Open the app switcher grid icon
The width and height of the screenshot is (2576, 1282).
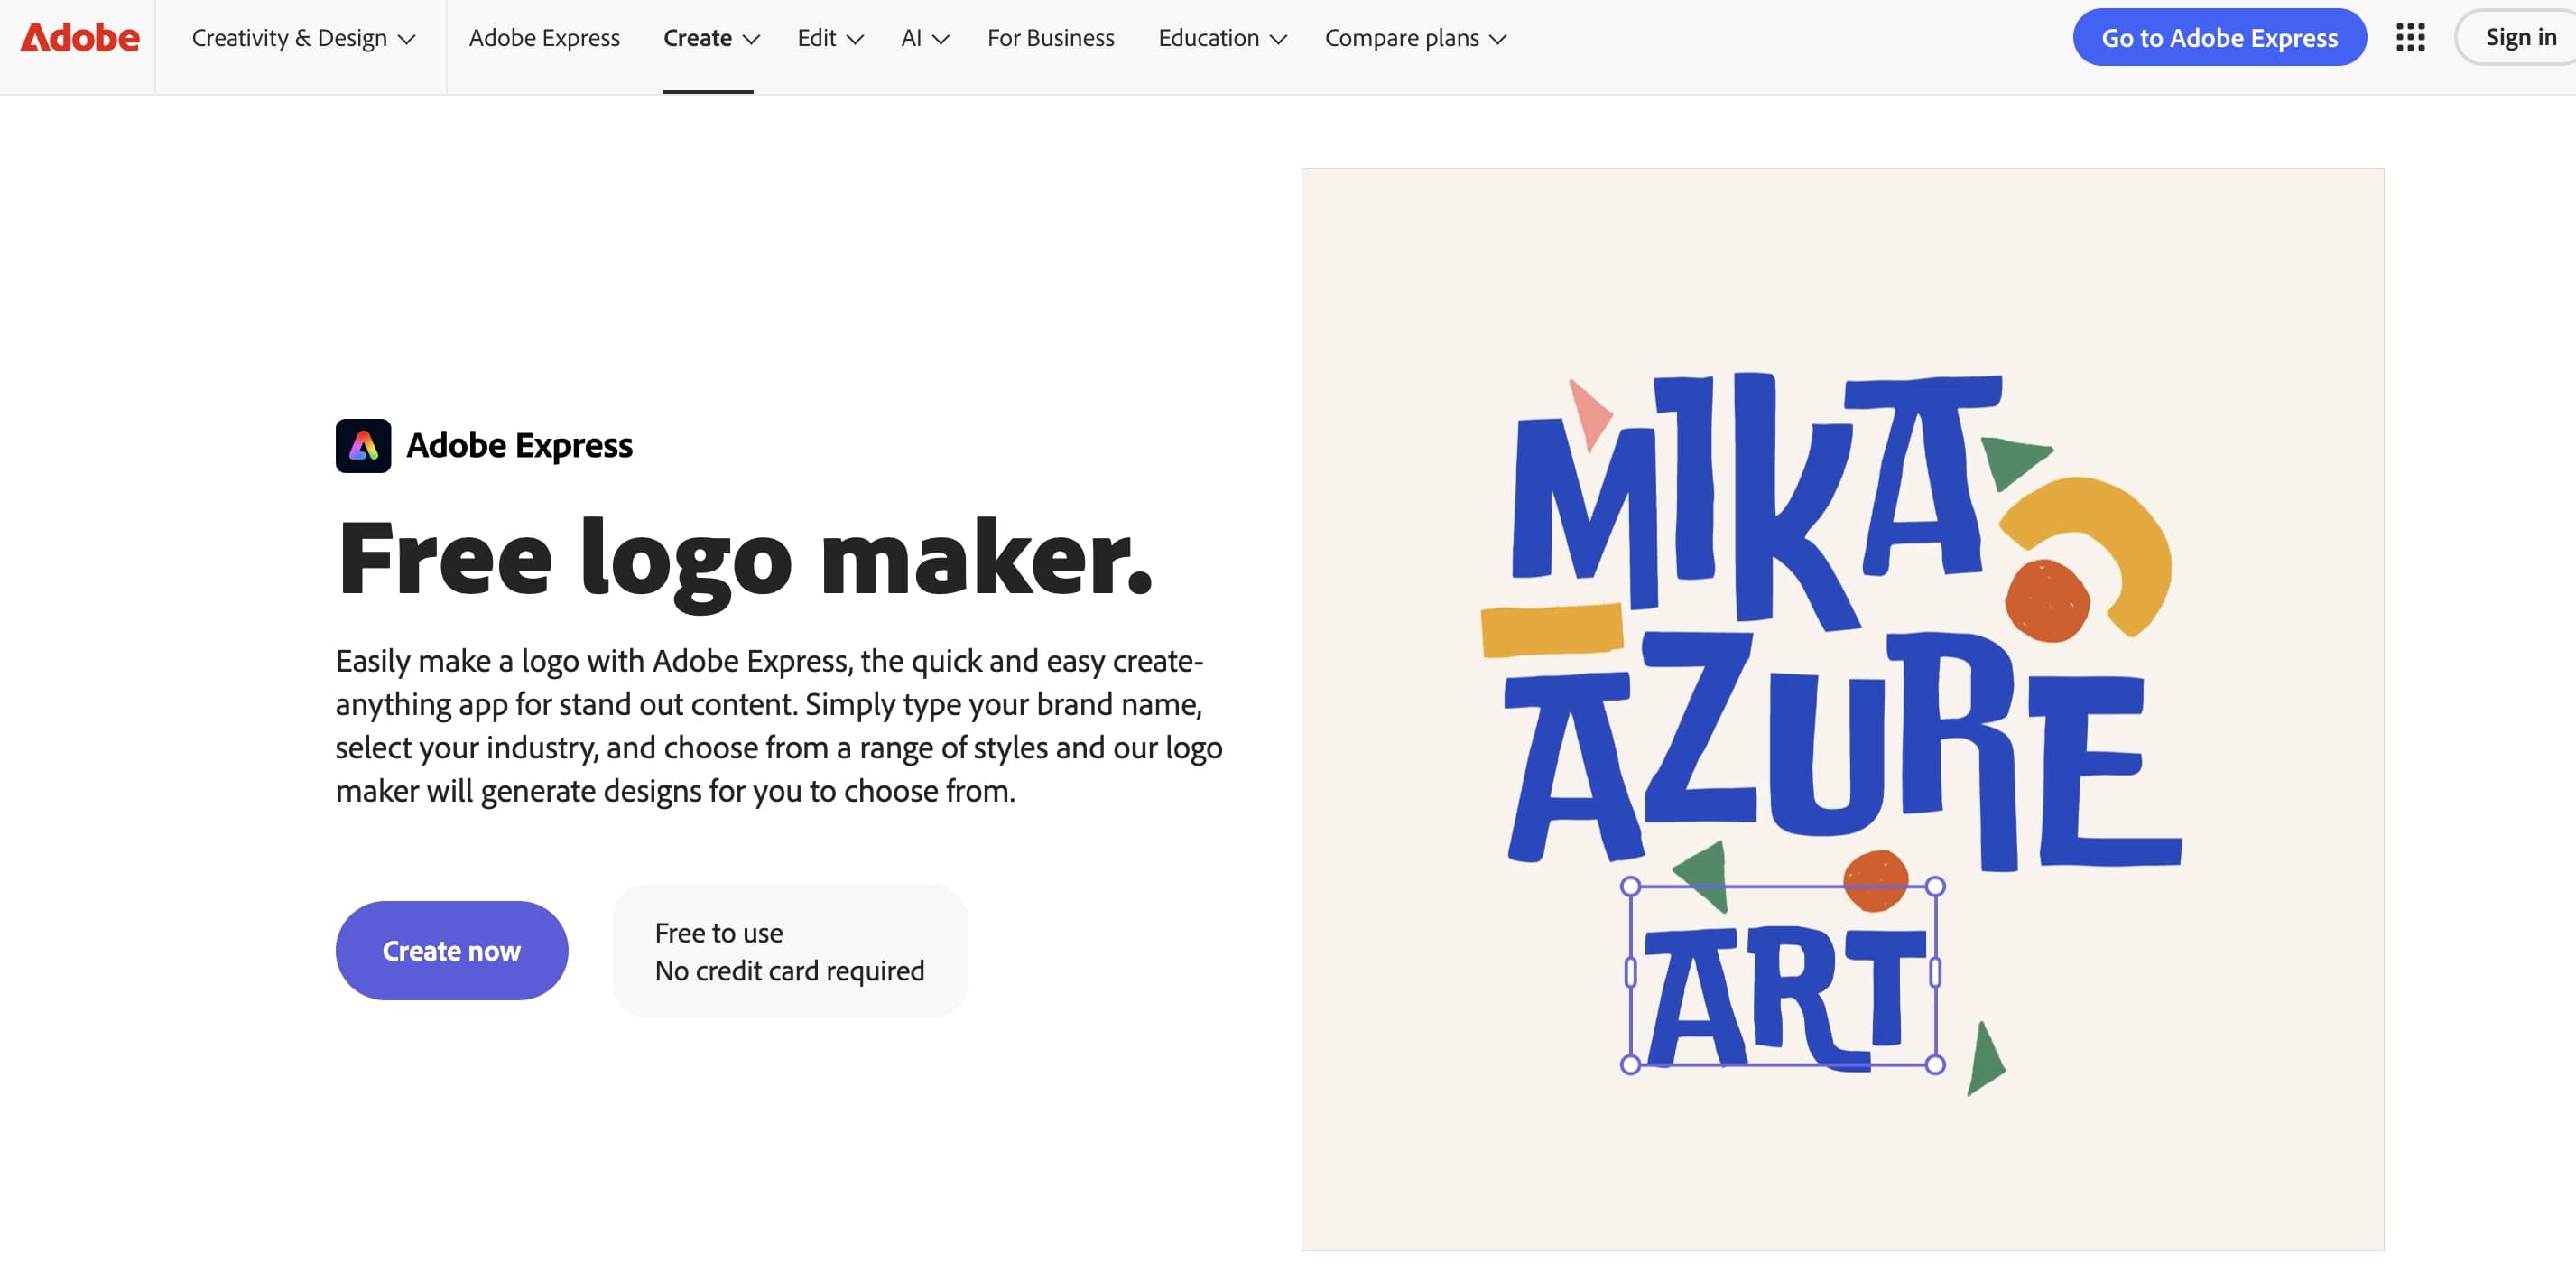coord(2409,38)
